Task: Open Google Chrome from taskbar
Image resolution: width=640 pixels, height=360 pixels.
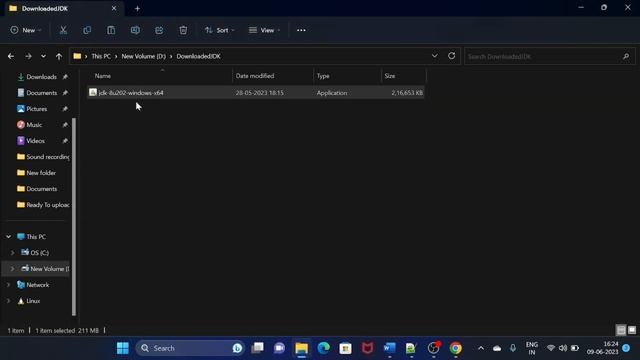Action: [x=456, y=348]
